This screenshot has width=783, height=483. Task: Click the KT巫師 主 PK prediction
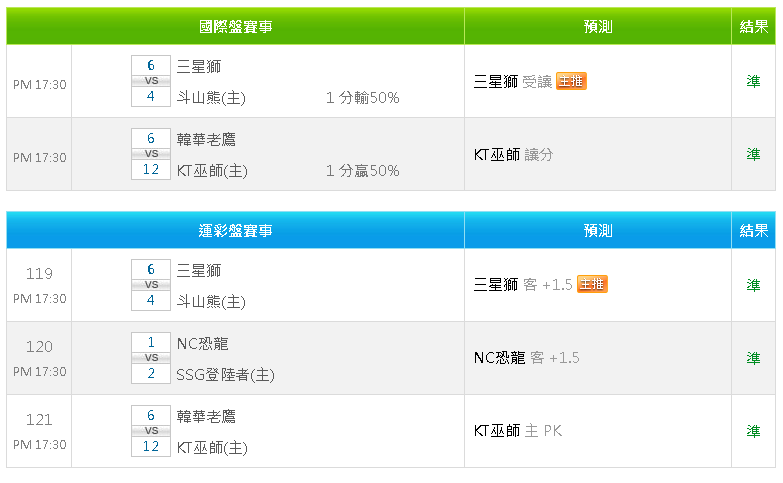coord(518,430)
